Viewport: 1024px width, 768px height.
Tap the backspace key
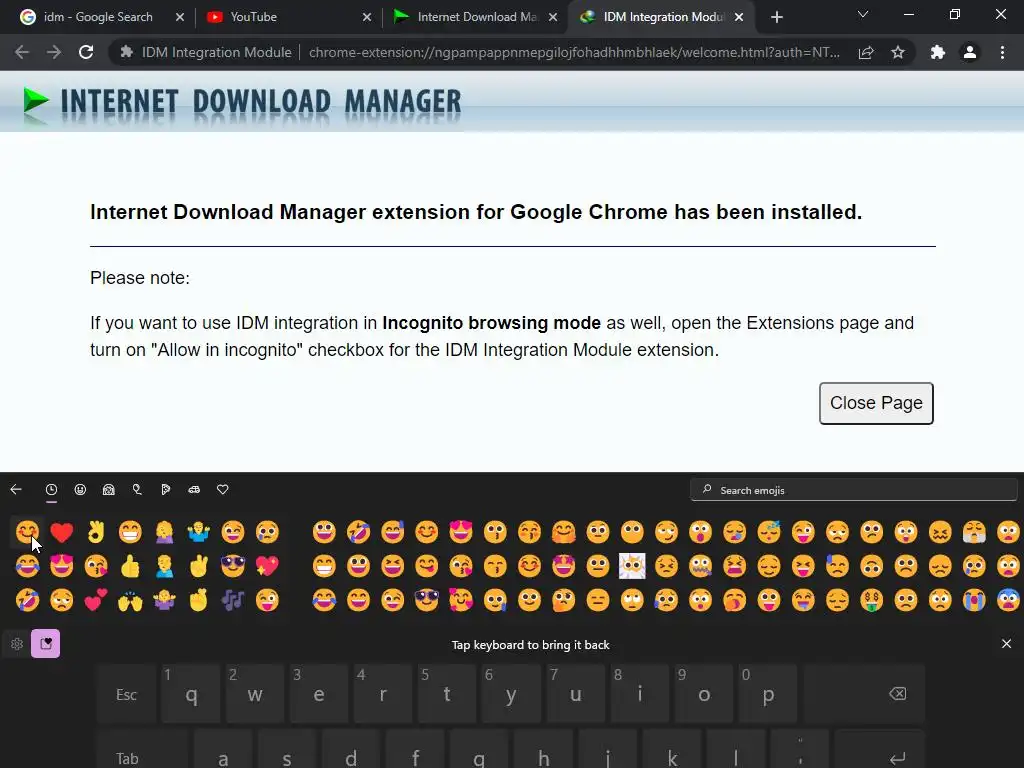click(864, 694)
